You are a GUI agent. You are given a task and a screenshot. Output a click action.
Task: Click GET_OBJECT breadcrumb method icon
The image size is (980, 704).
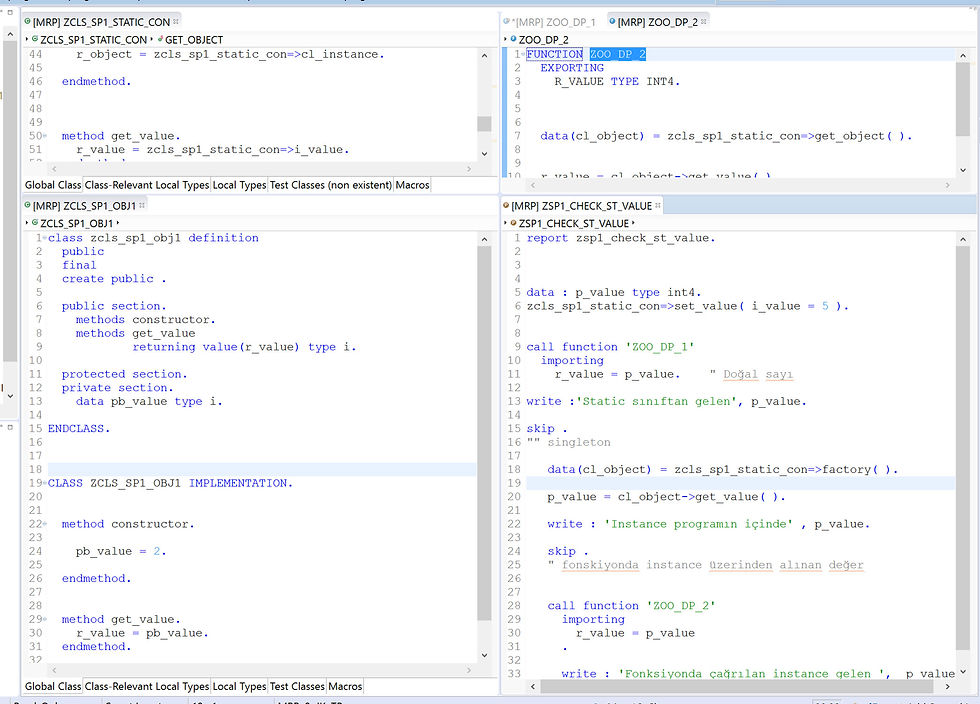click(x=160, y=39)
